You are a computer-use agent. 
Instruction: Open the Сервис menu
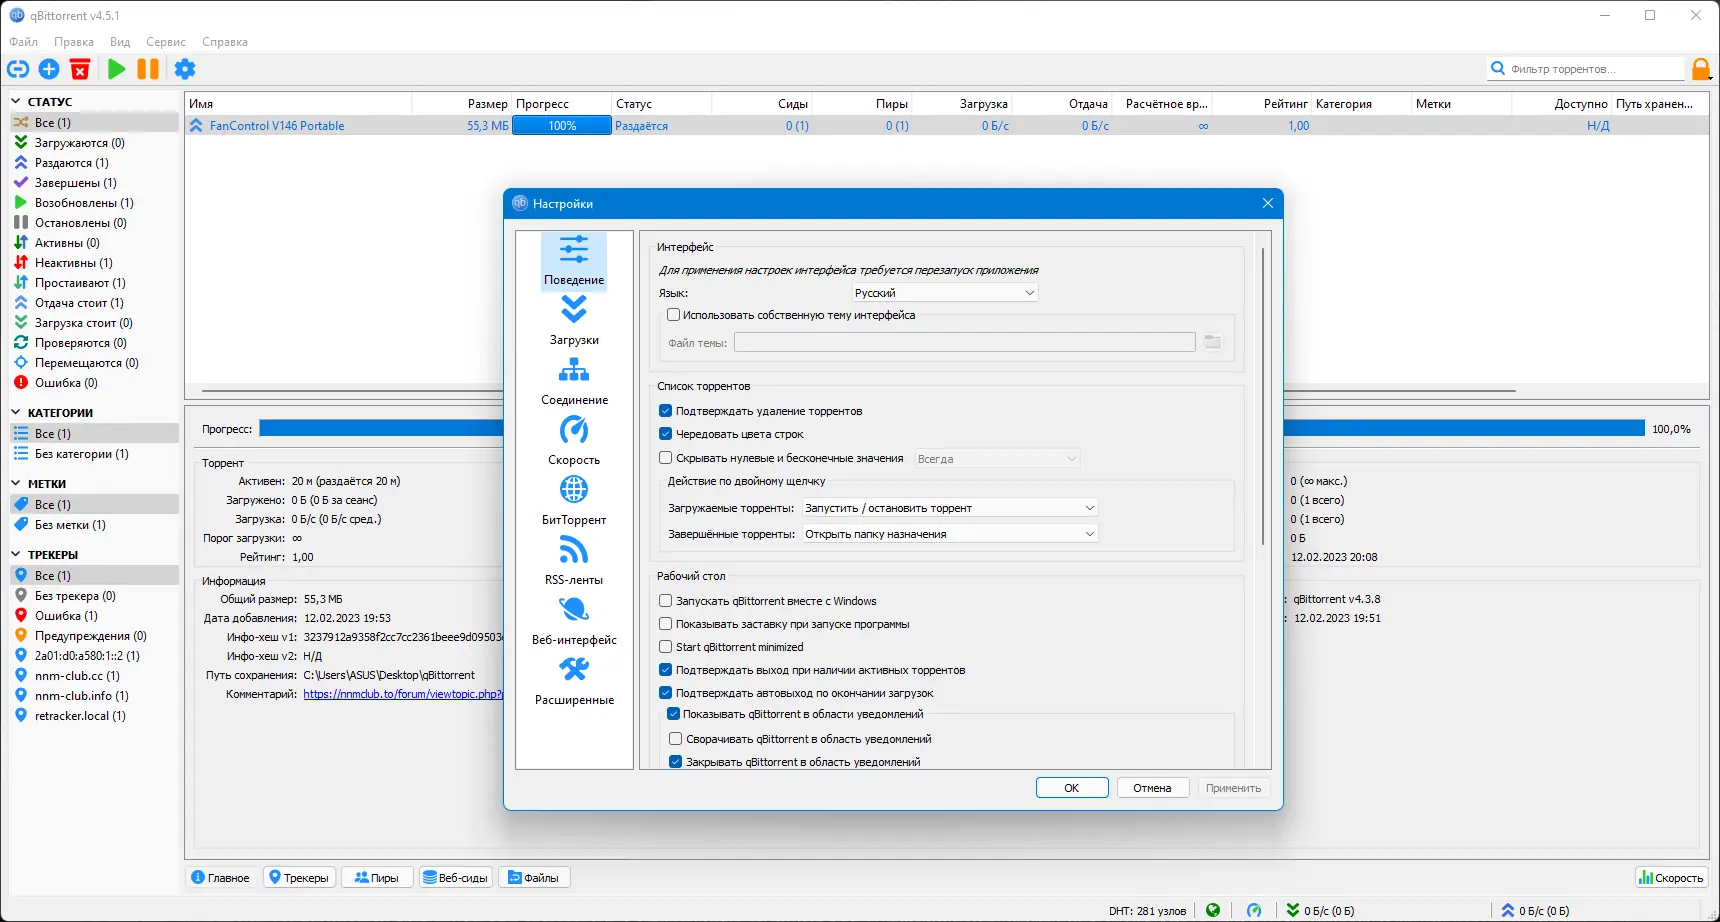166,42
